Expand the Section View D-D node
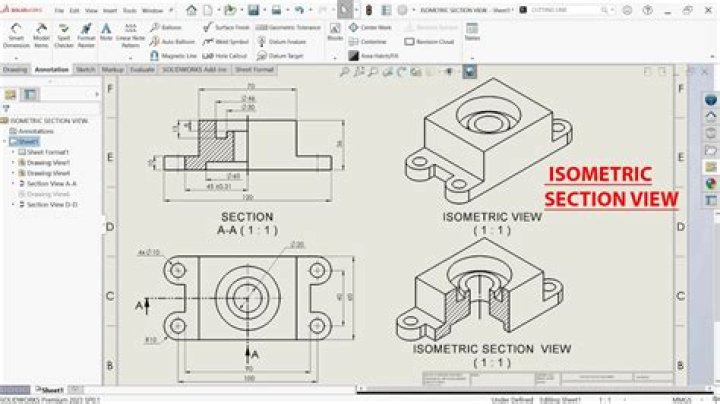The width and height of the screenshot is (720, 404). coord(13,205)
